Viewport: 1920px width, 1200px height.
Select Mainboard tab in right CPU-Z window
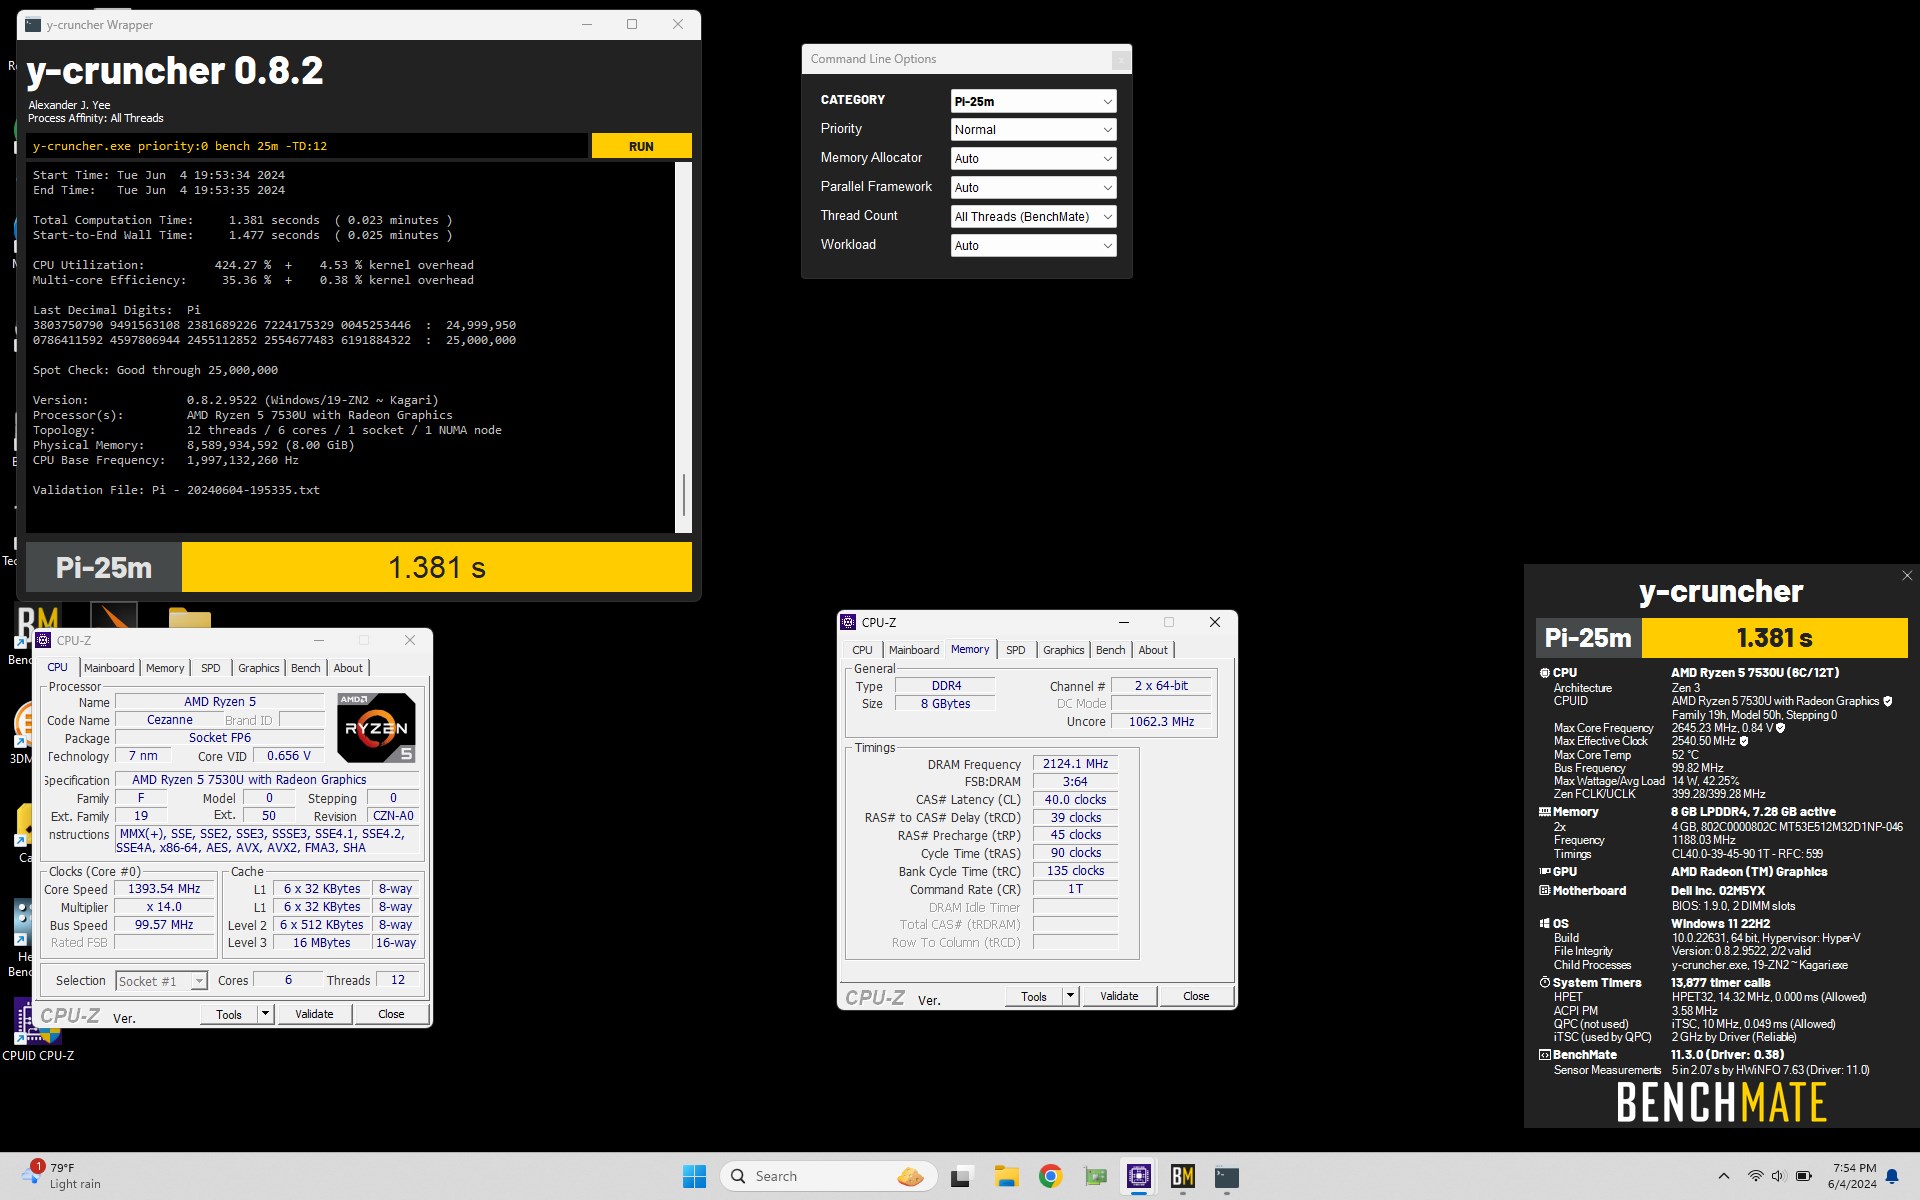914,650
